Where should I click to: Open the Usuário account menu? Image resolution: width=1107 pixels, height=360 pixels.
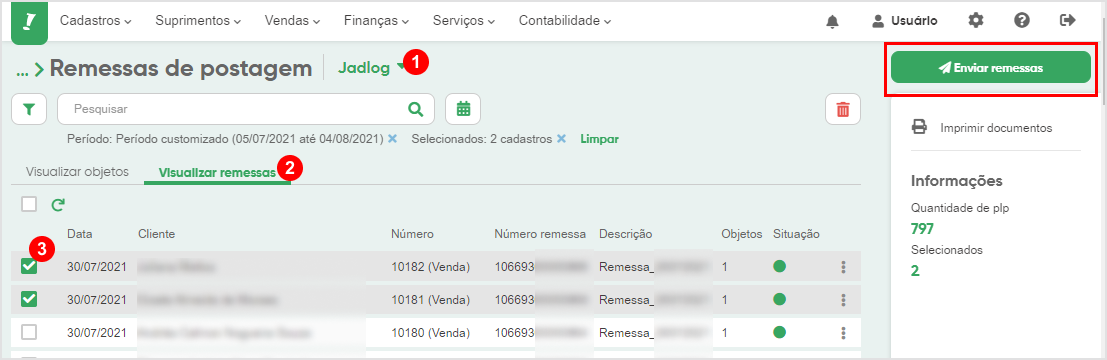tap(905, 21)
